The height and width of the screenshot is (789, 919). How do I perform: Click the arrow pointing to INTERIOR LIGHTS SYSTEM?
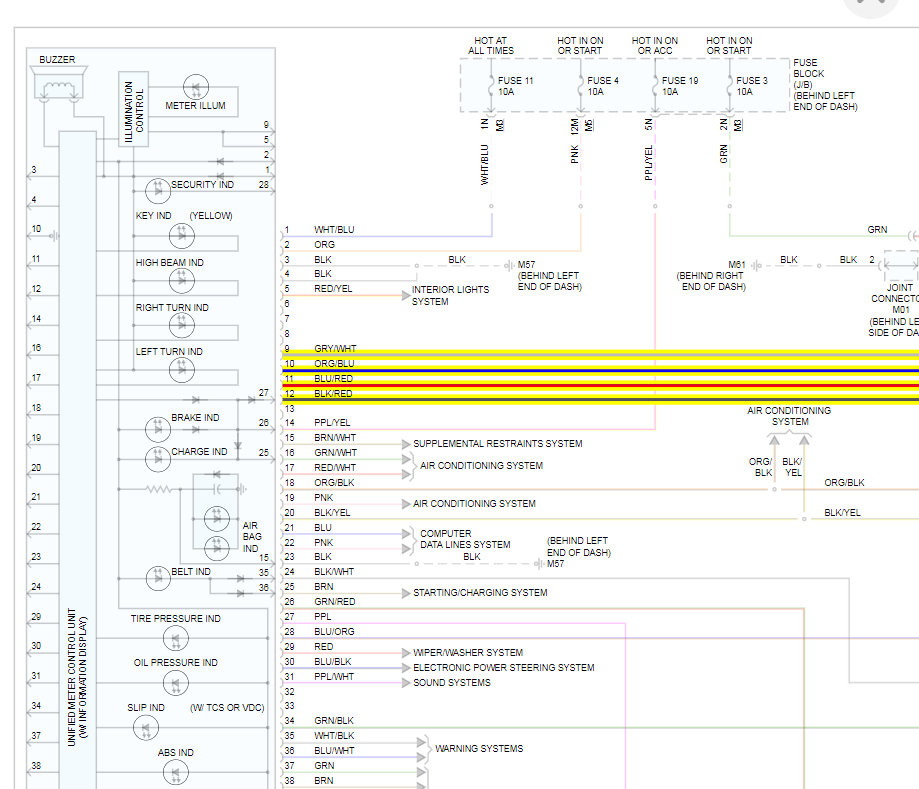(x=406, y=295)
